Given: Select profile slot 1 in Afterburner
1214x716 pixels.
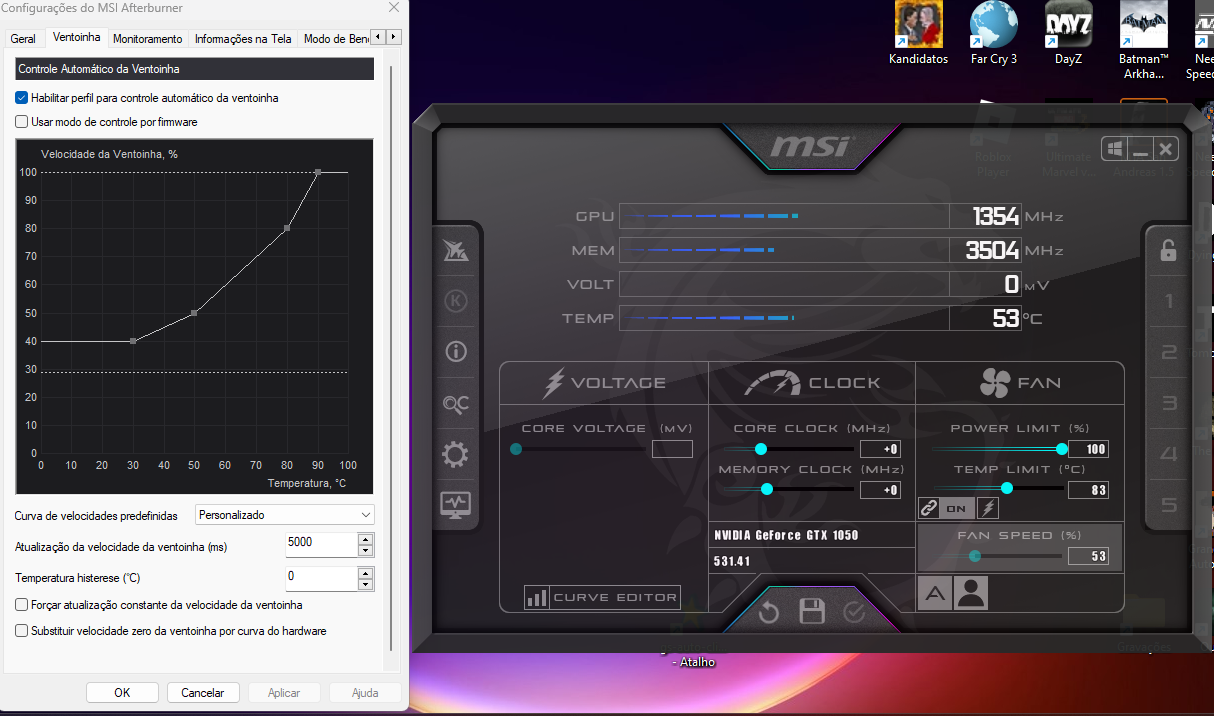Looking at the screenshot, I should pyautogui.click(x=1168, y=301).
